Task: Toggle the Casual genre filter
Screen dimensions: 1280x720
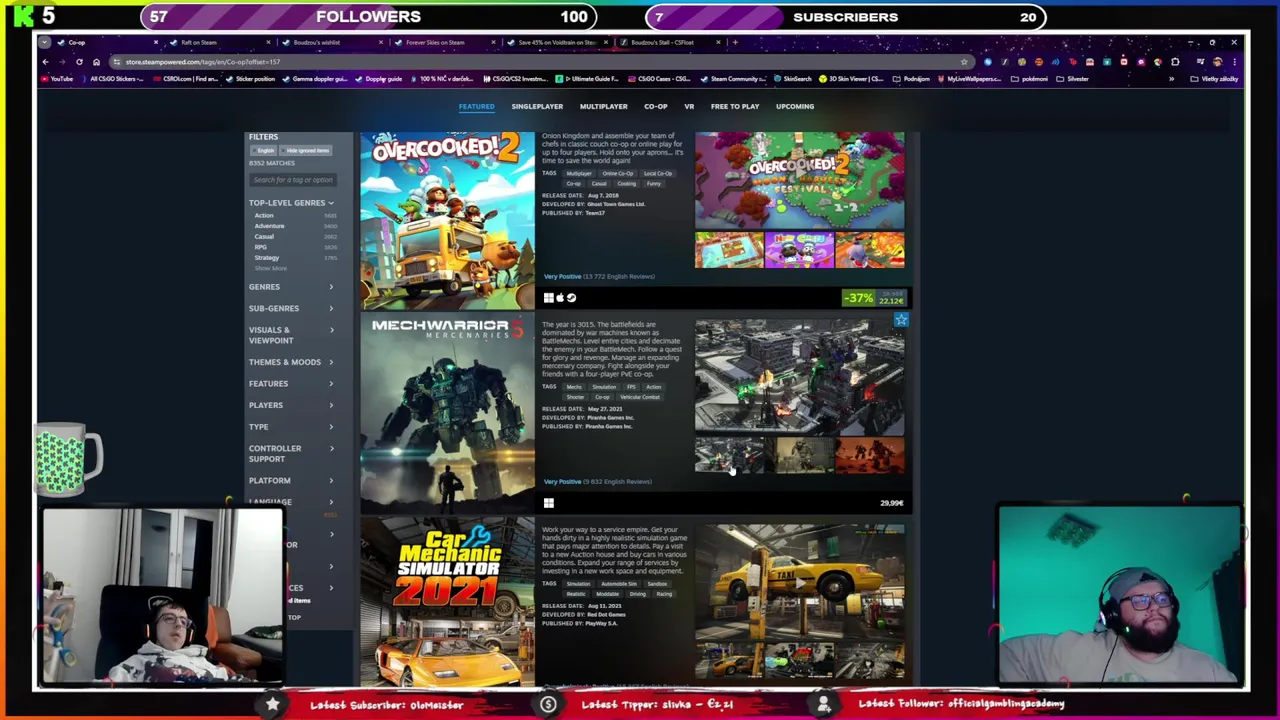Action: (x=264, y=237)
